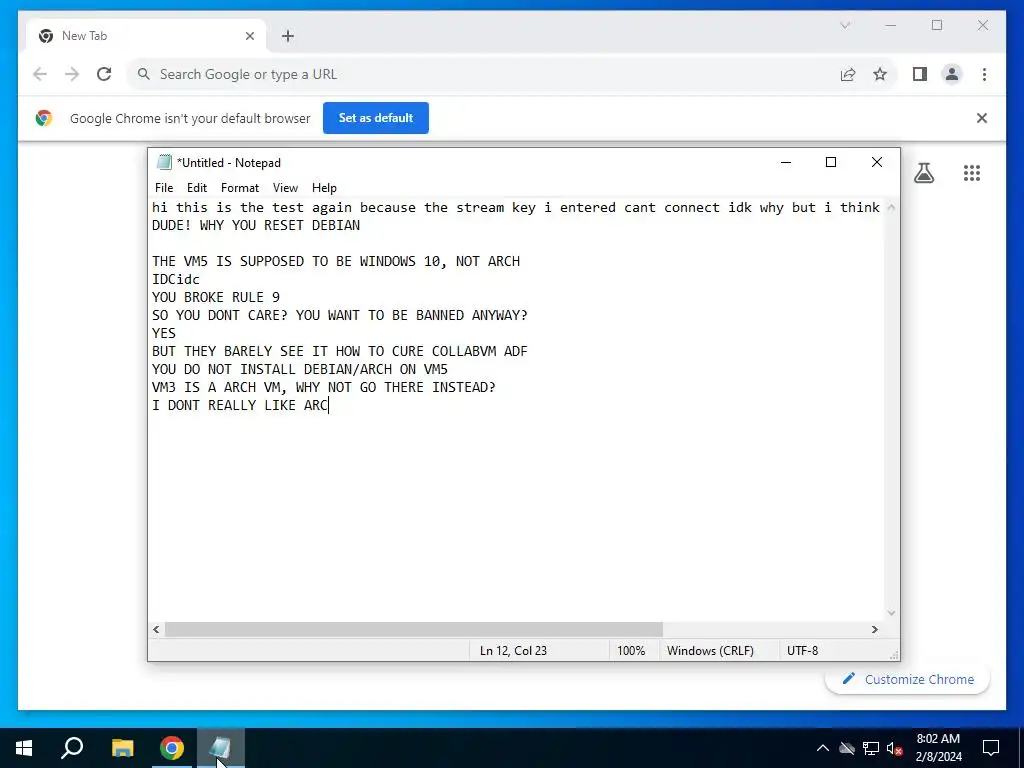Click the network tray icon

click(871, 748)
